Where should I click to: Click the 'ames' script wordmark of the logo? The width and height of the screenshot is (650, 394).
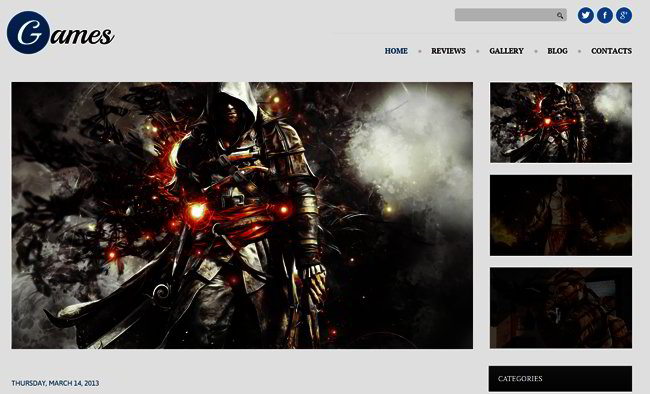tap(82, 36)
